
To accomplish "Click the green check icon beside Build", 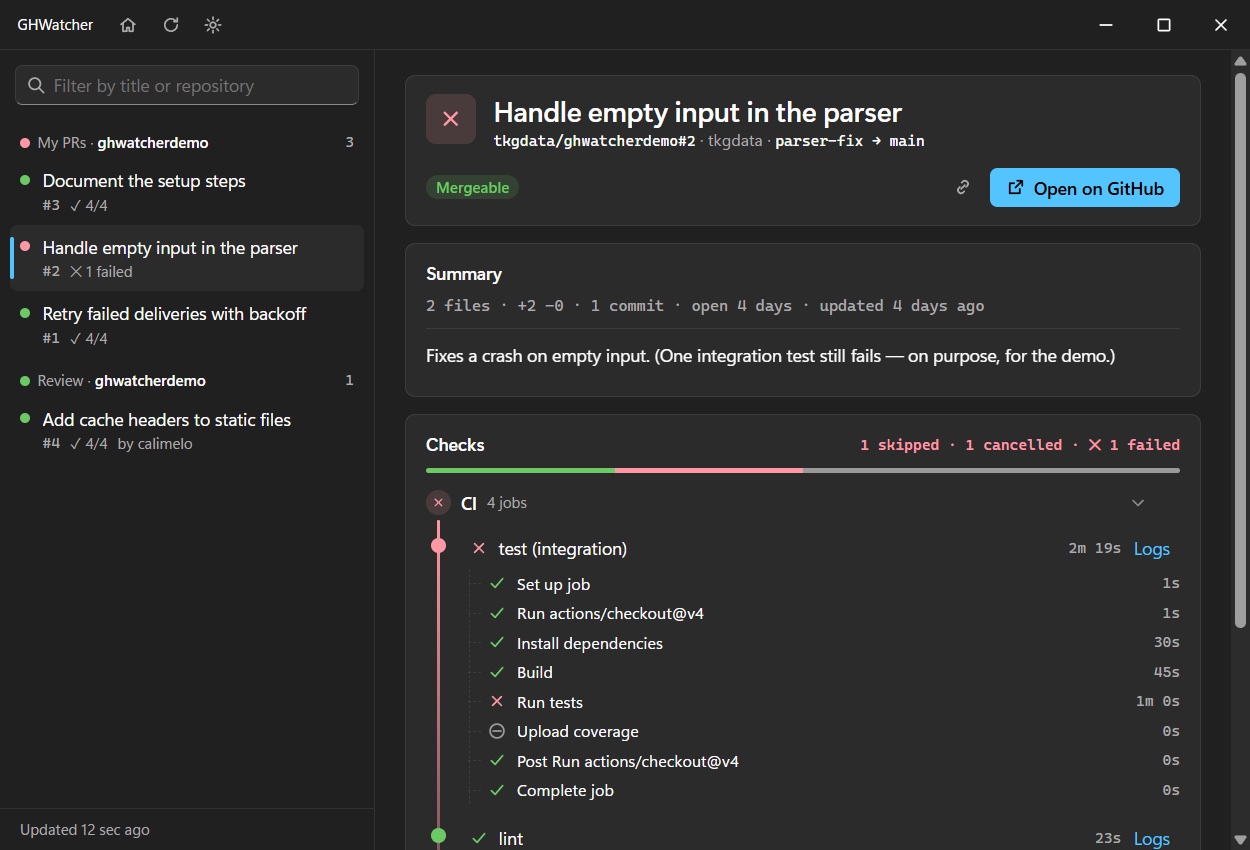I will 497,672.
